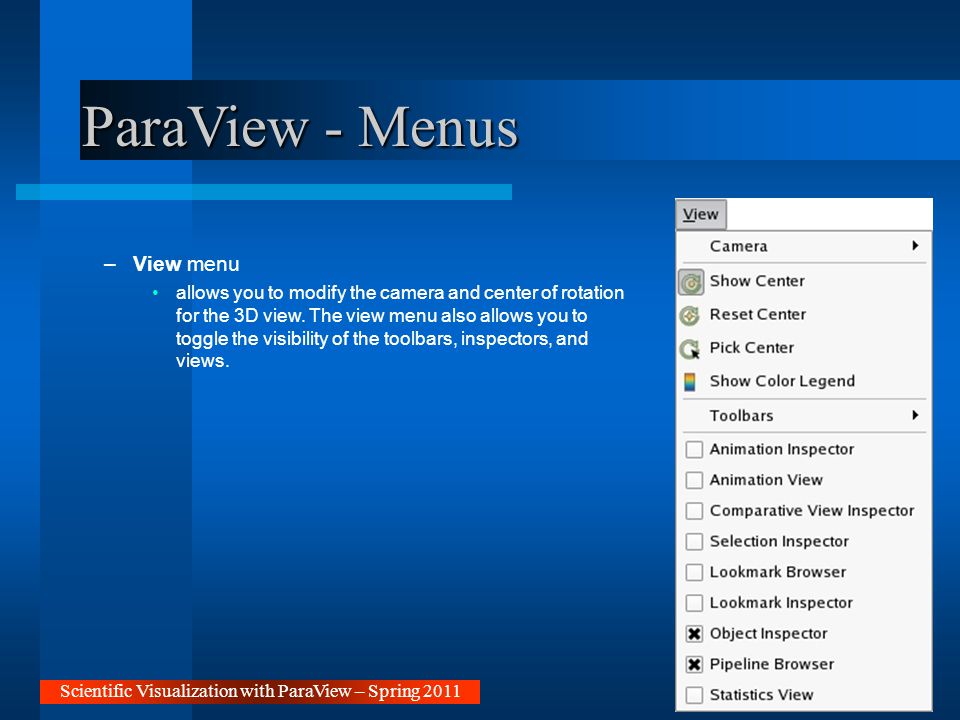The height and width of the screenshot is (720, 960).
Task: Click the paragraph about camera and rotation
Action: point(399,326)
